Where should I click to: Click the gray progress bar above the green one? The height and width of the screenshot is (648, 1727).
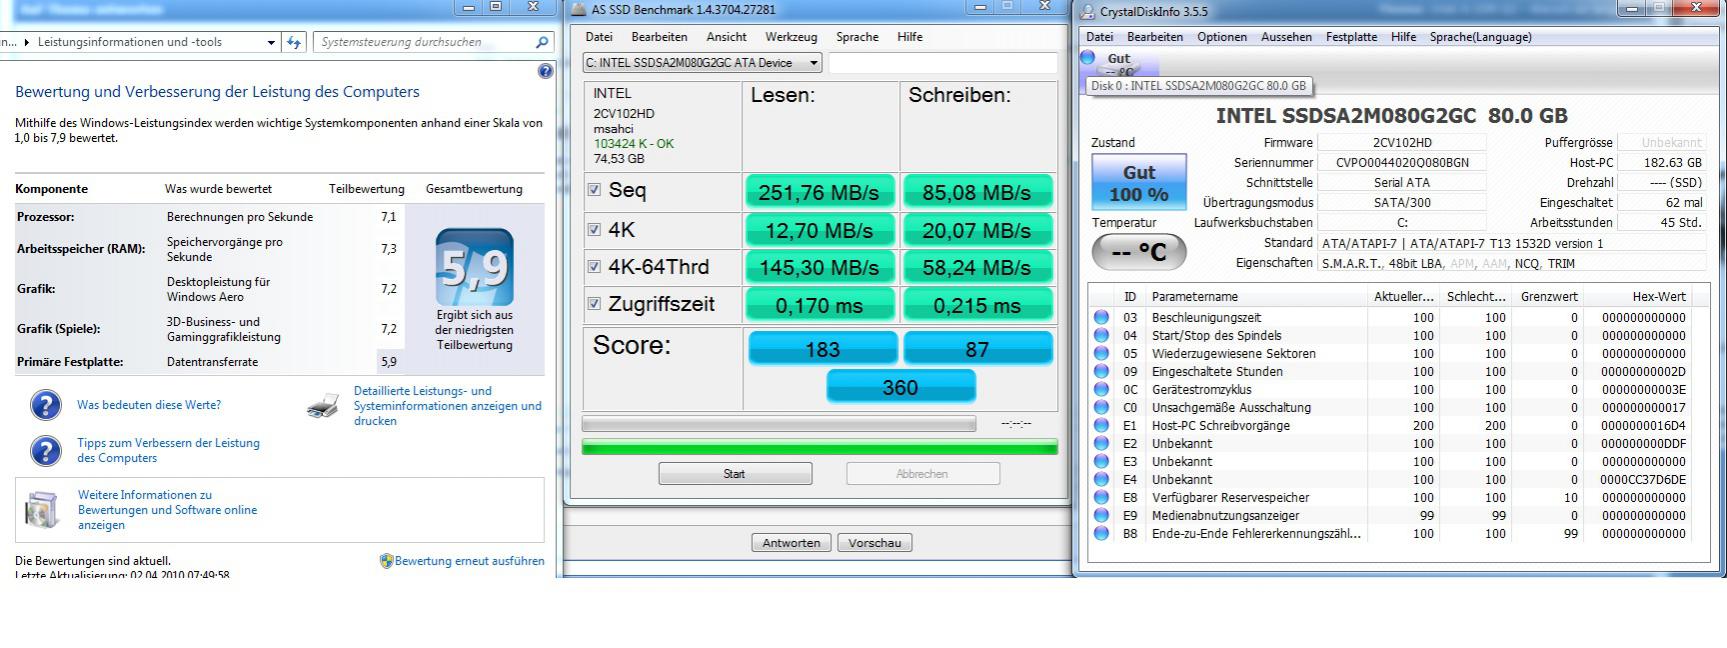[x=779, y=424]
